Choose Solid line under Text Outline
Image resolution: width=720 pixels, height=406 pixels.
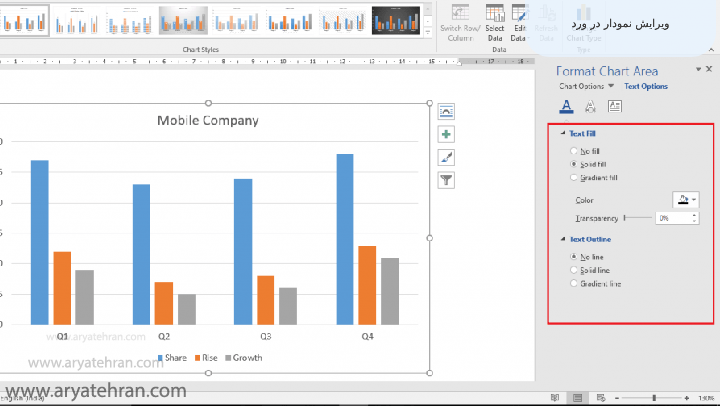(573, 270)
